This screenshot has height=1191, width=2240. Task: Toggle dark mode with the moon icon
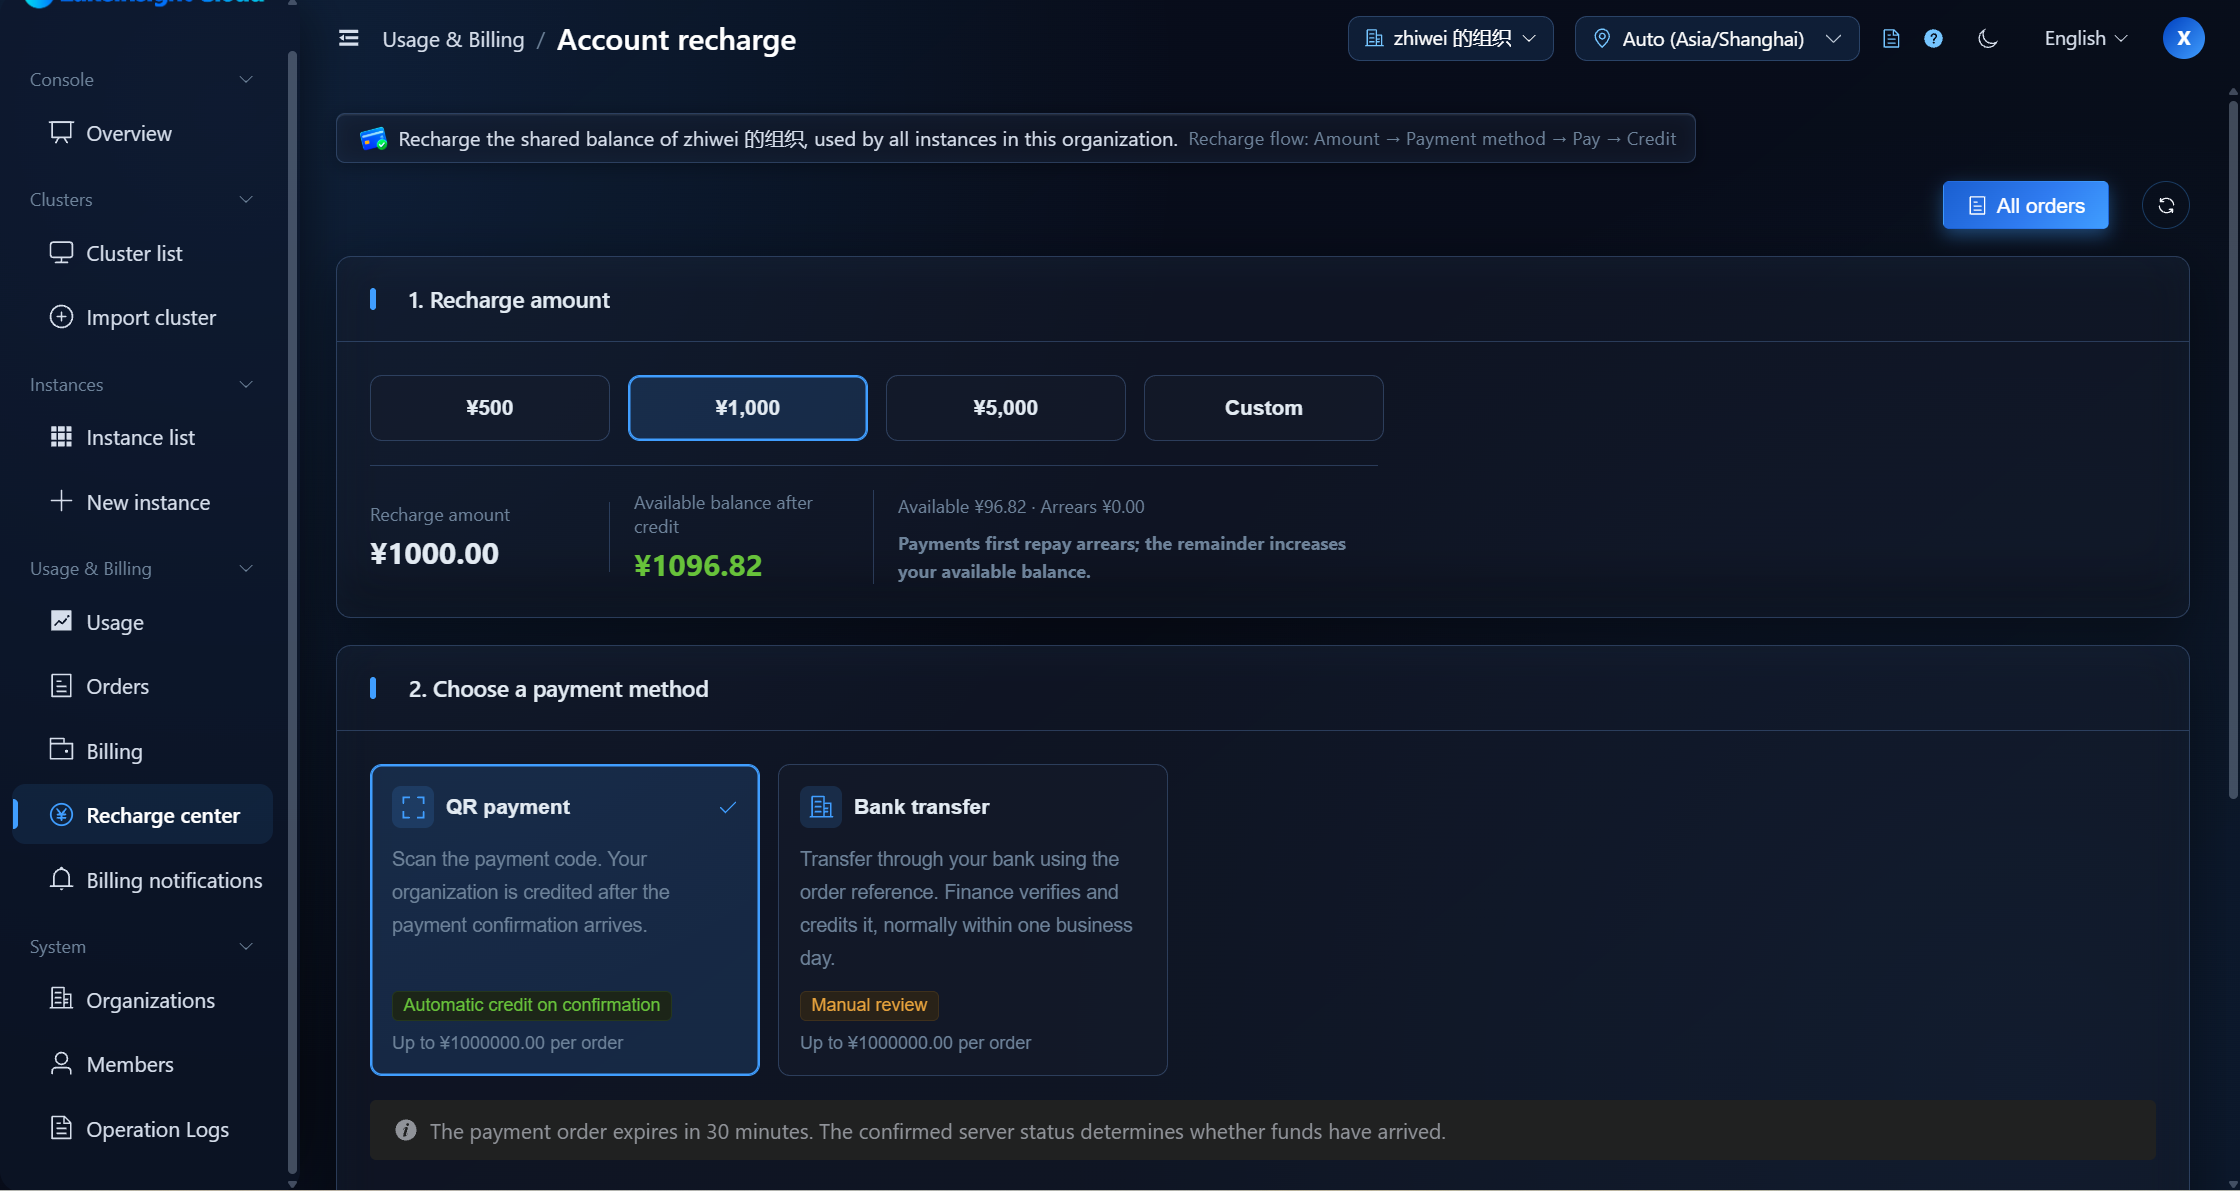coord(1988,38)
